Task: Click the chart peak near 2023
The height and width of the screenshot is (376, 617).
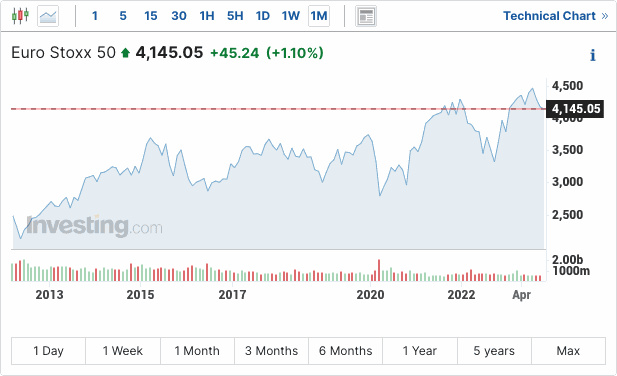Action: [533, 89]
